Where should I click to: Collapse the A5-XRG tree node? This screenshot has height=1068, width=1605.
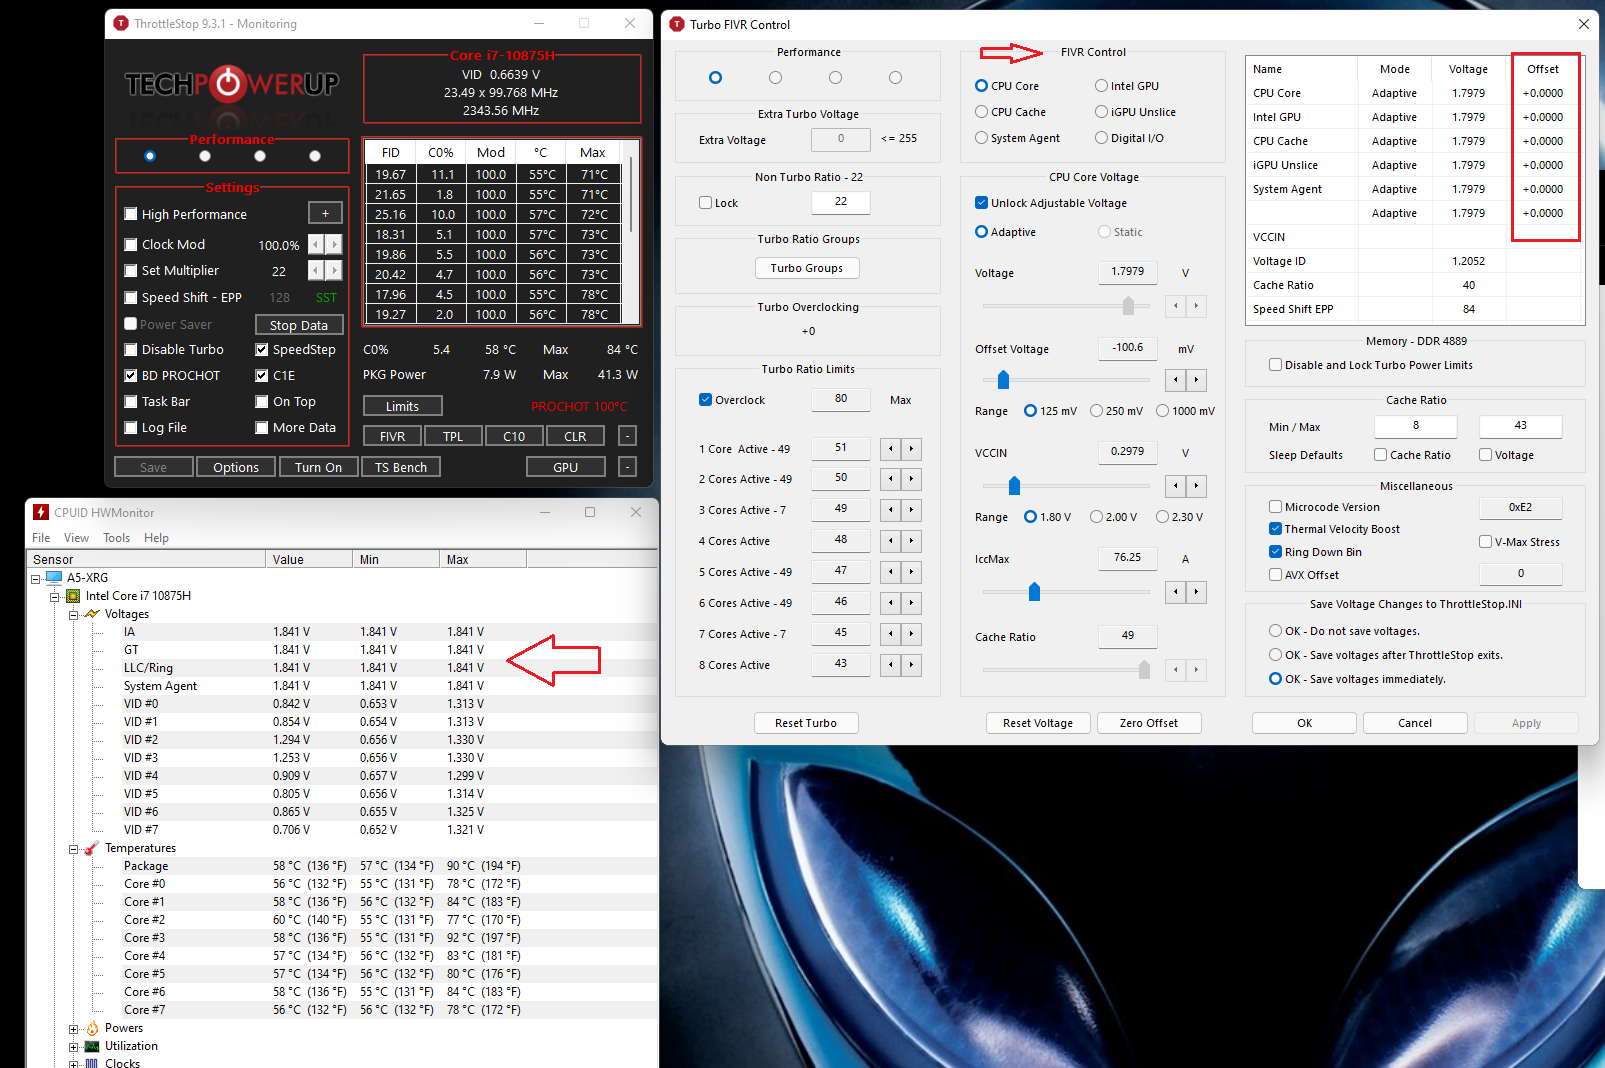[35, 578]
